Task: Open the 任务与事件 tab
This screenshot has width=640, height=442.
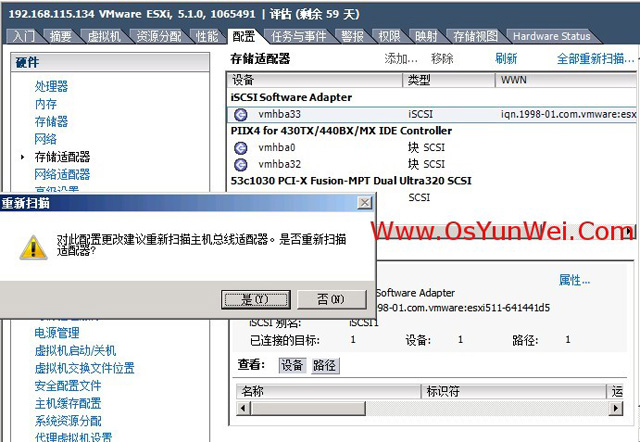Action: point(298,36)
